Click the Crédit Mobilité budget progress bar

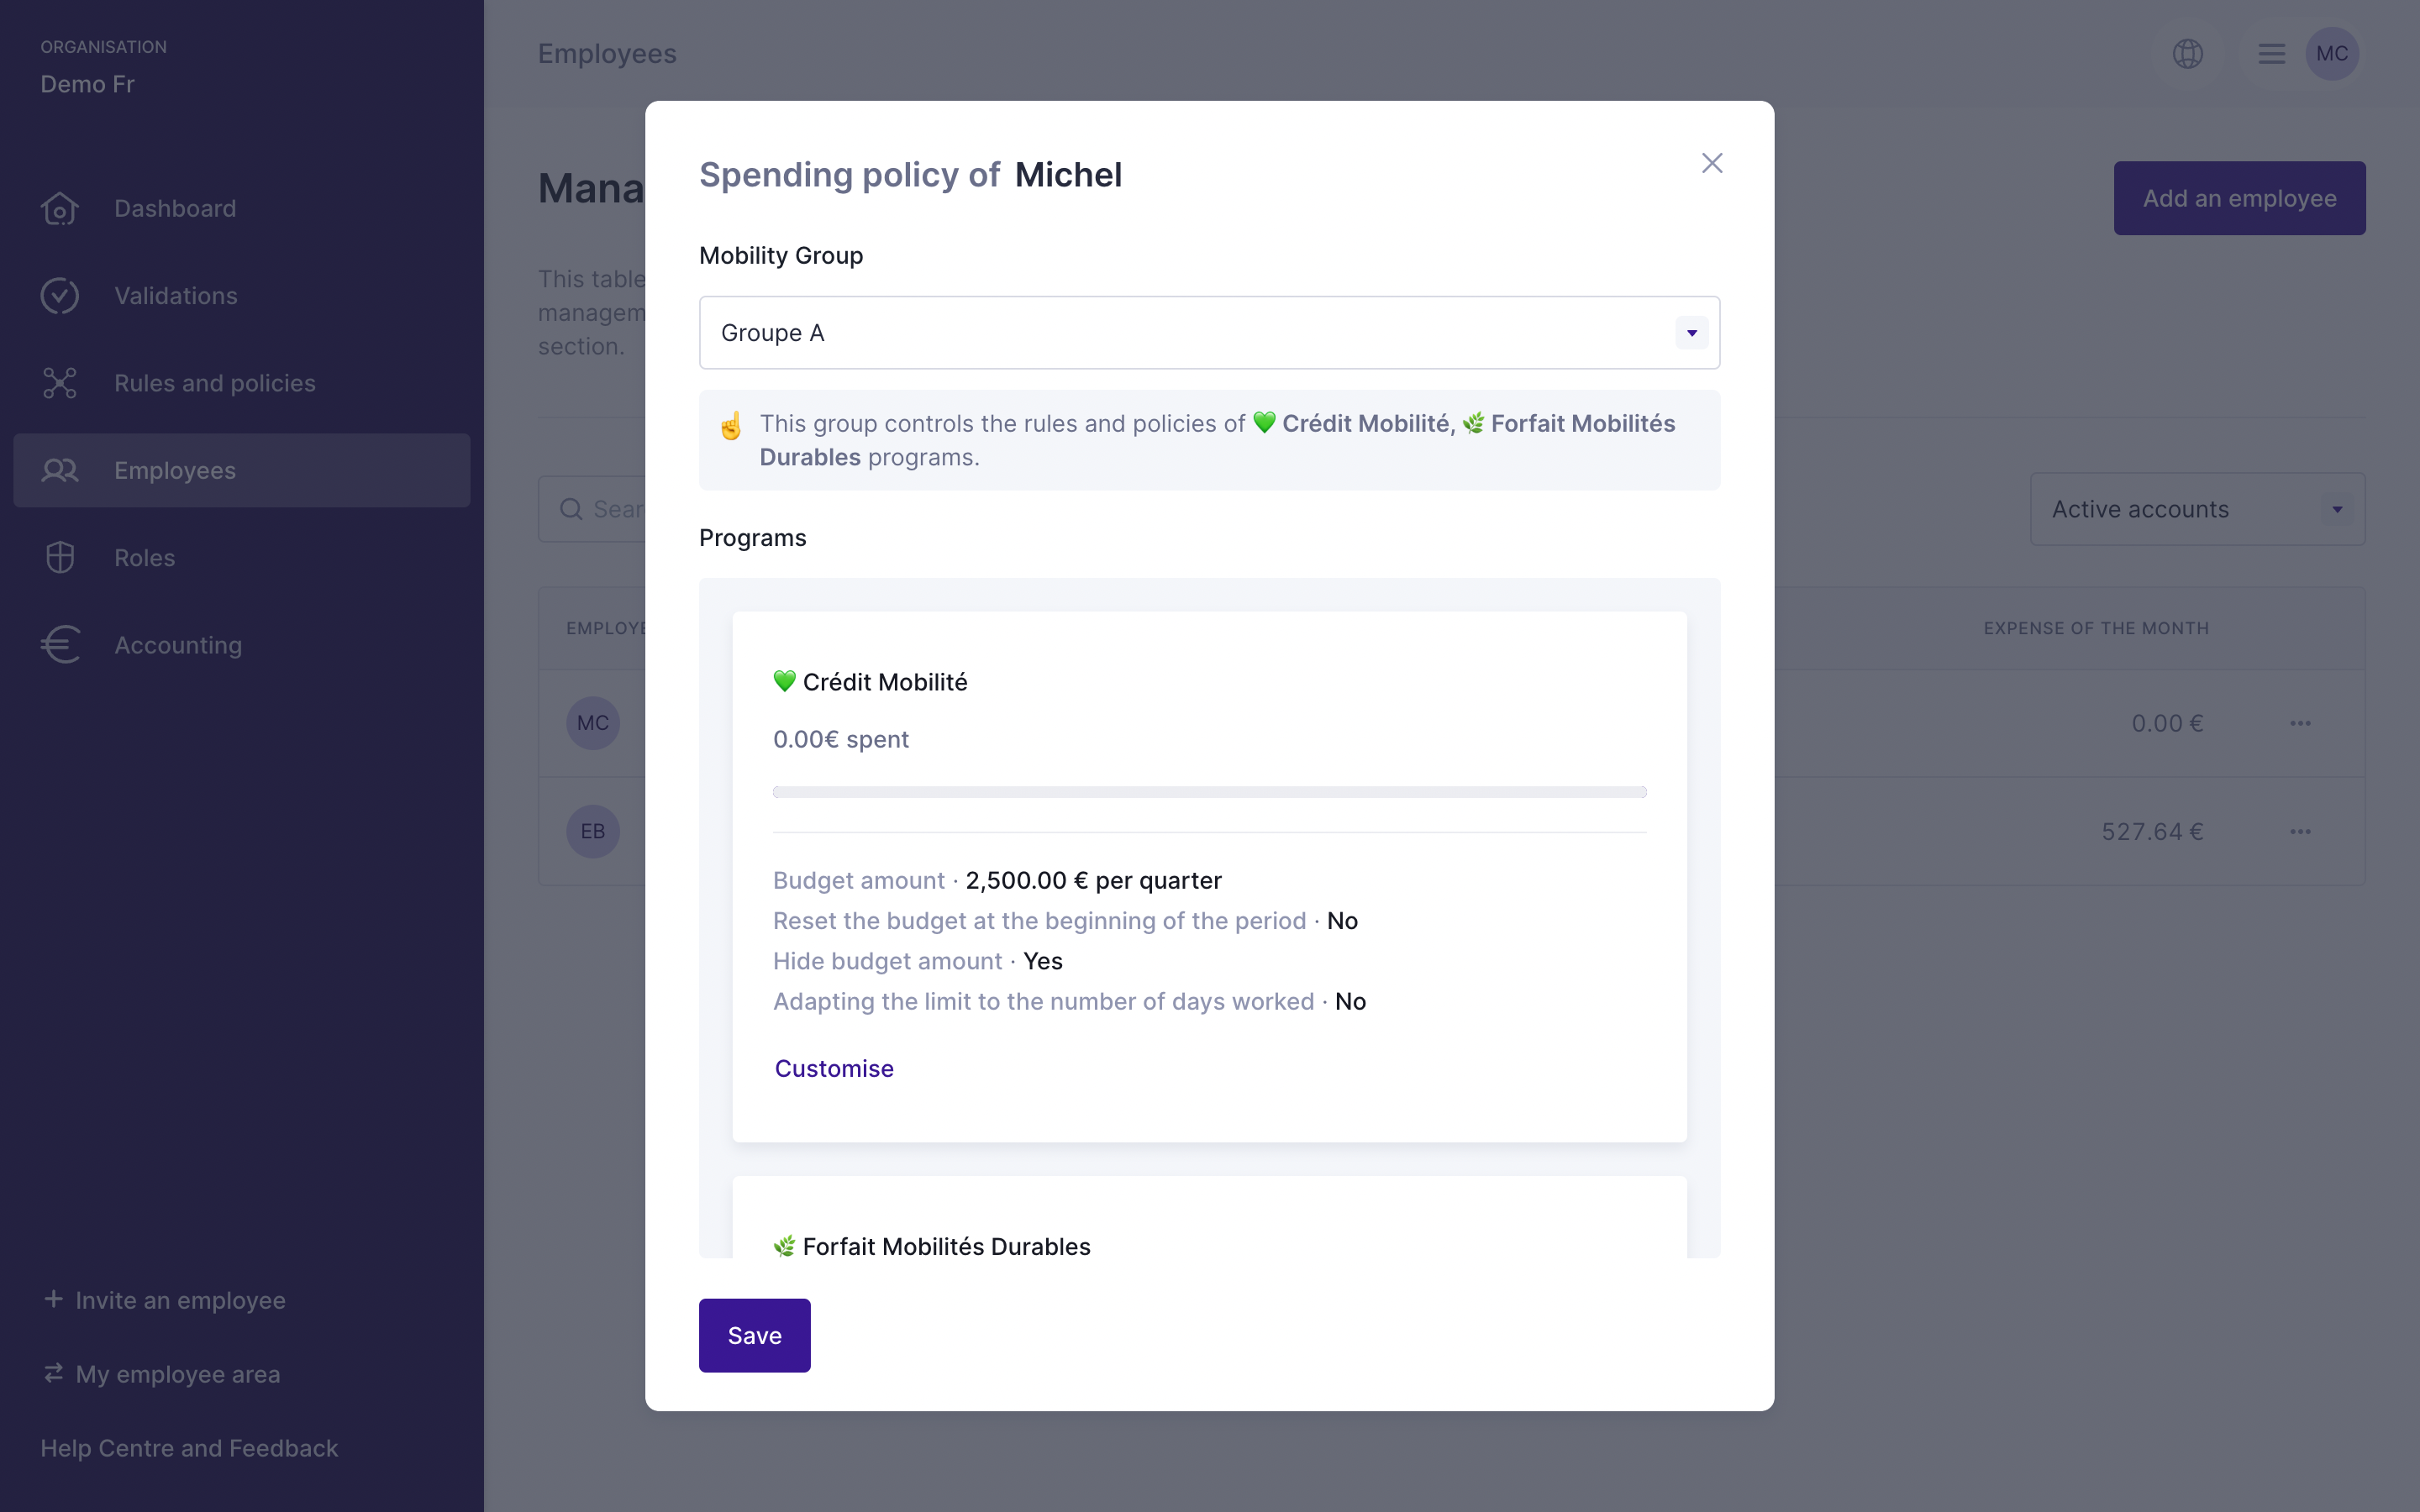point(1209,792)
